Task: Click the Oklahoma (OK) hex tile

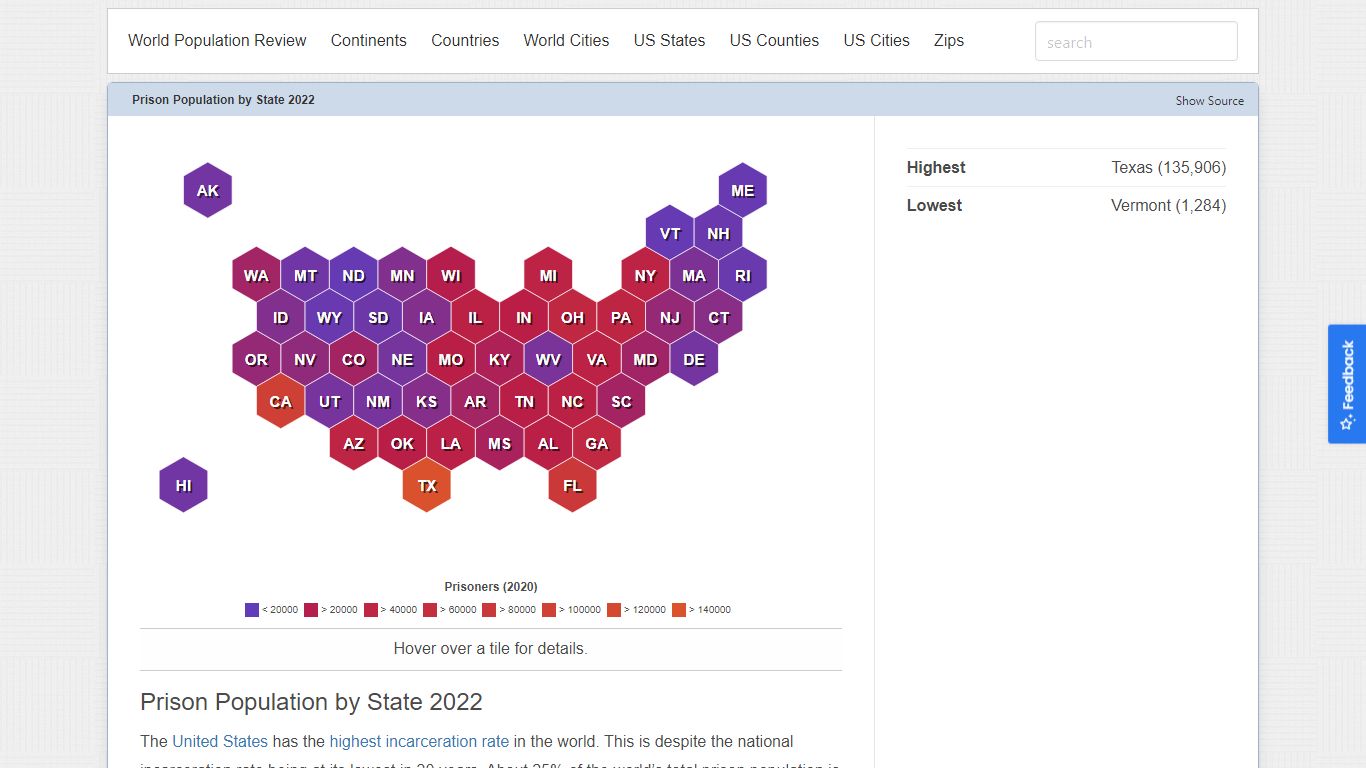Action: [x=403, y=443]
